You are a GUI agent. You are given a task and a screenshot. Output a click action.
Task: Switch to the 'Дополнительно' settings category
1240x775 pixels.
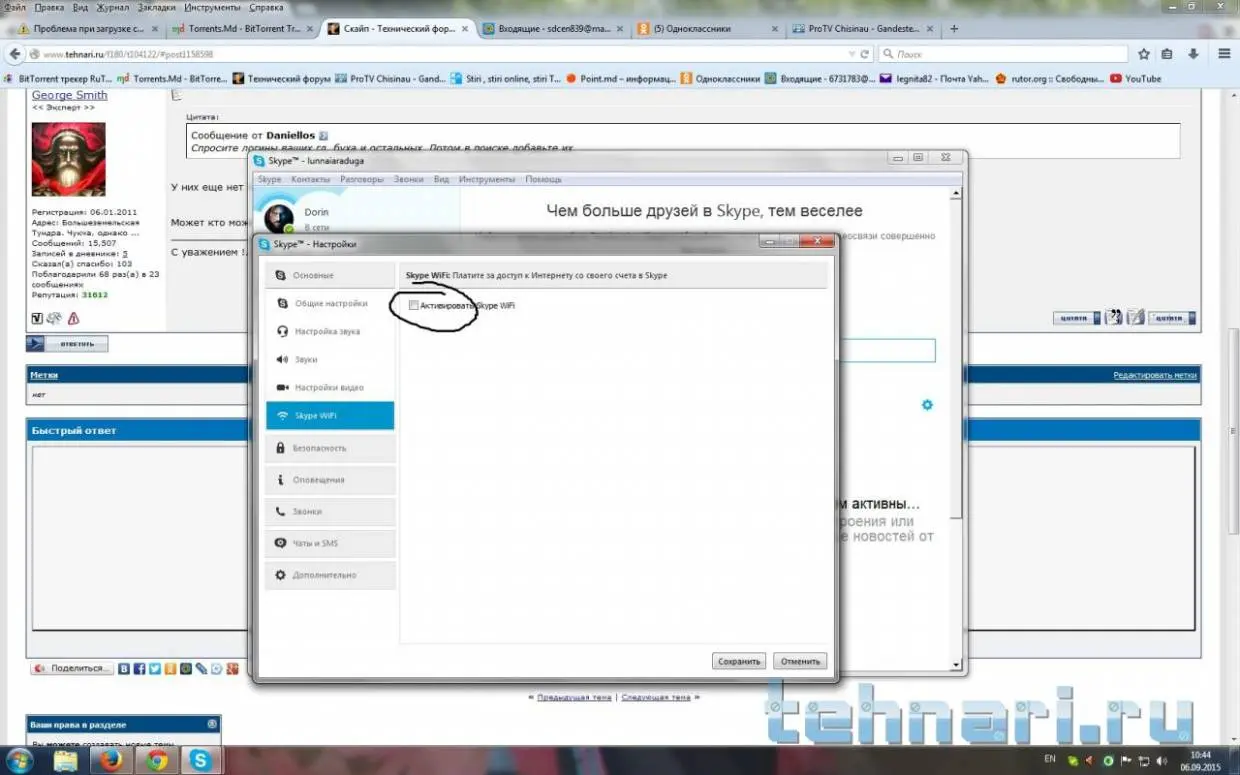[330, 575]
